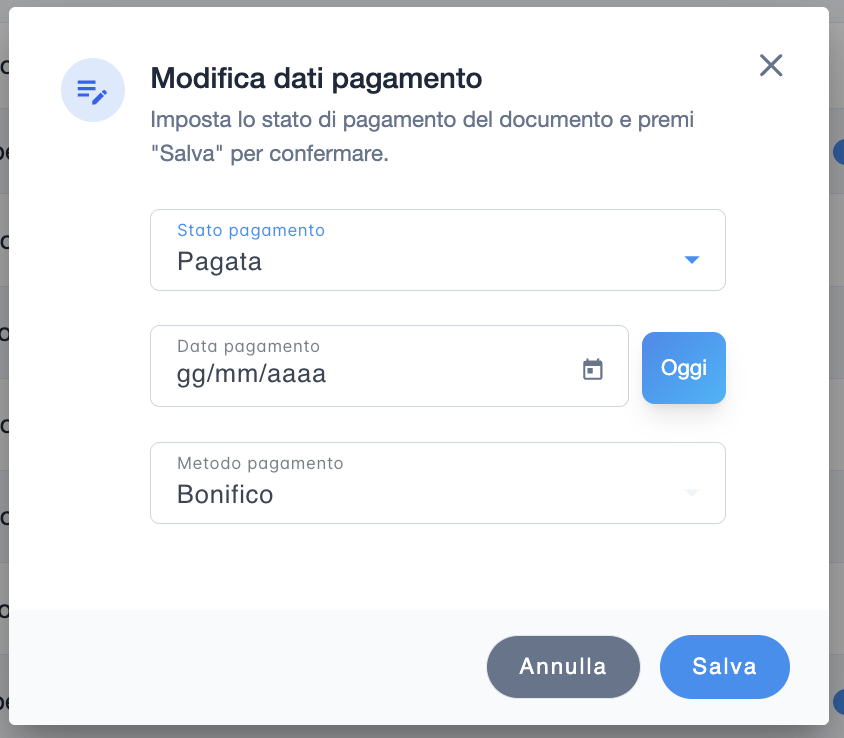Image resolution: width=844 pixels, height=738 pixels.
Task: Open the Stato pagamento combo box
Action: pos(437,250)
